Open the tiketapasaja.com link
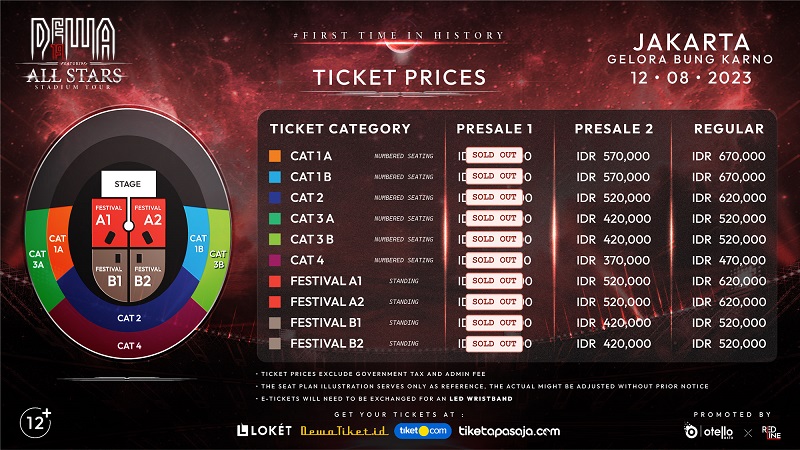800x450 pixels. [511, 431]
